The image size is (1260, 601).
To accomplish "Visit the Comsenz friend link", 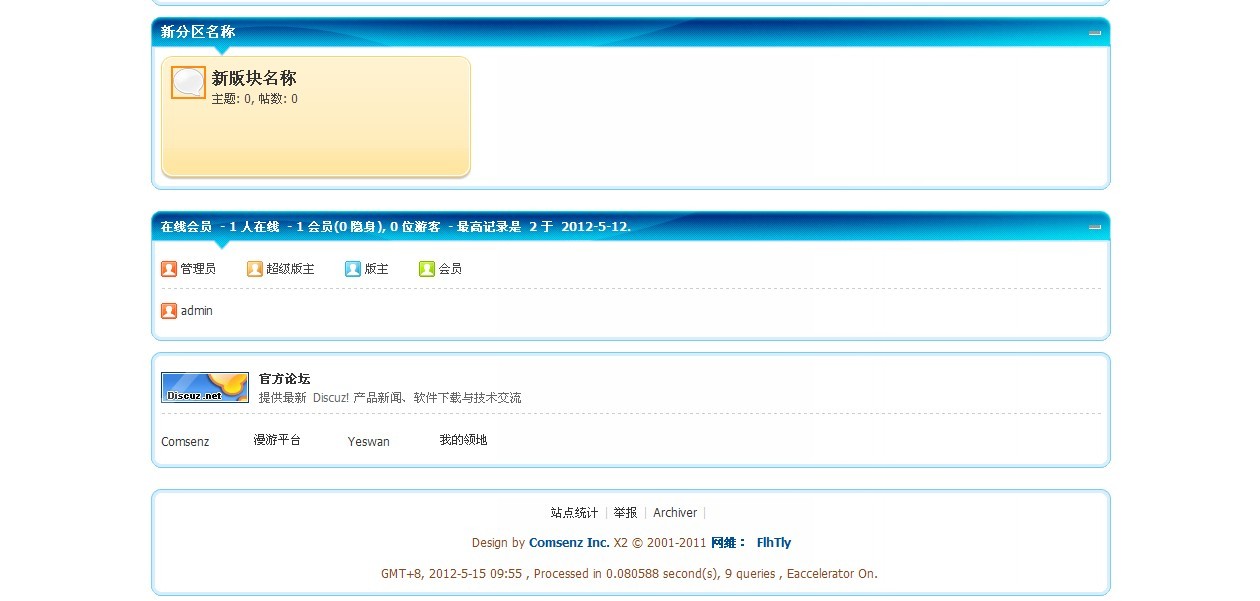I will pos(185,441).
